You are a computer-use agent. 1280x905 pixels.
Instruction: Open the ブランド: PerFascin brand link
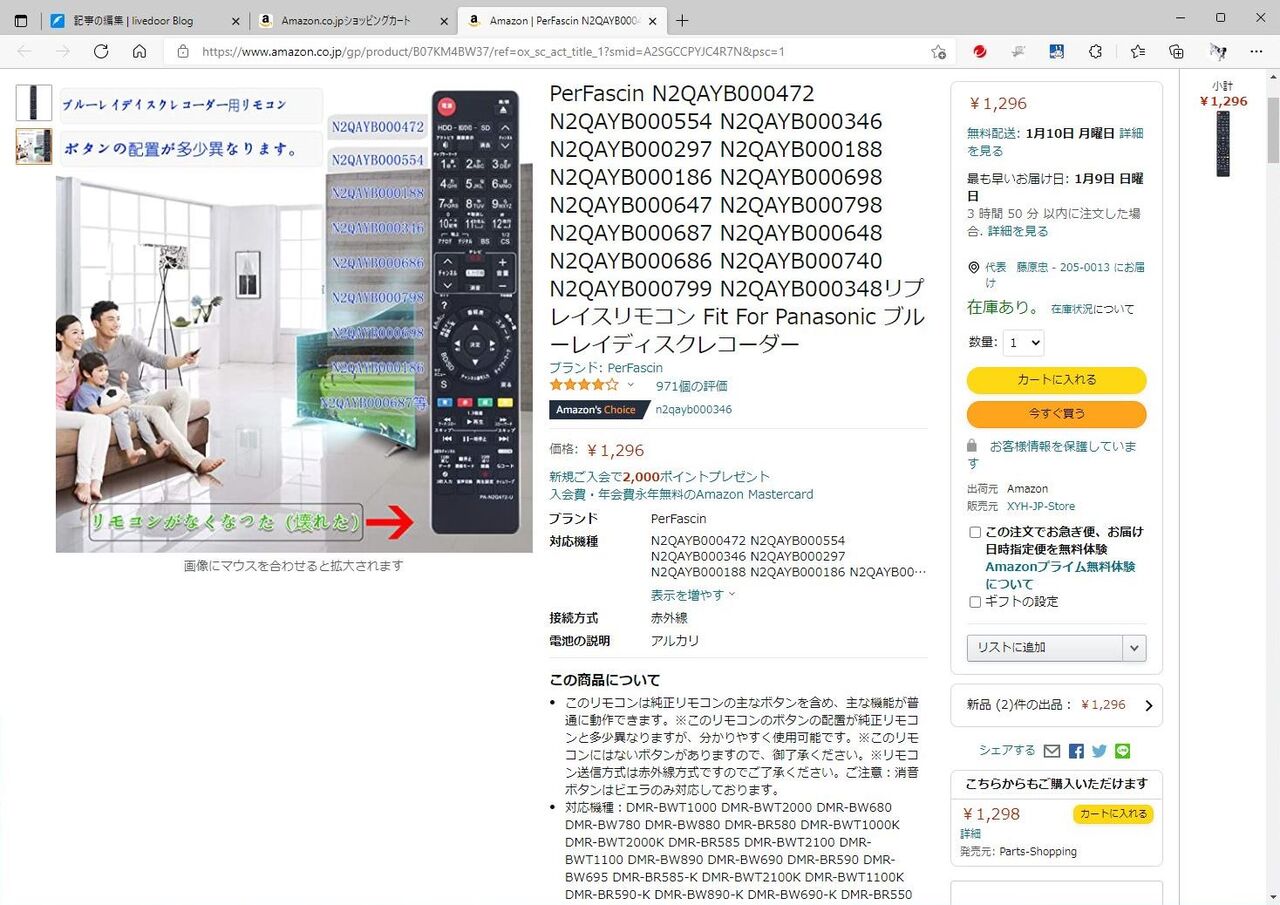click(606, 368)
